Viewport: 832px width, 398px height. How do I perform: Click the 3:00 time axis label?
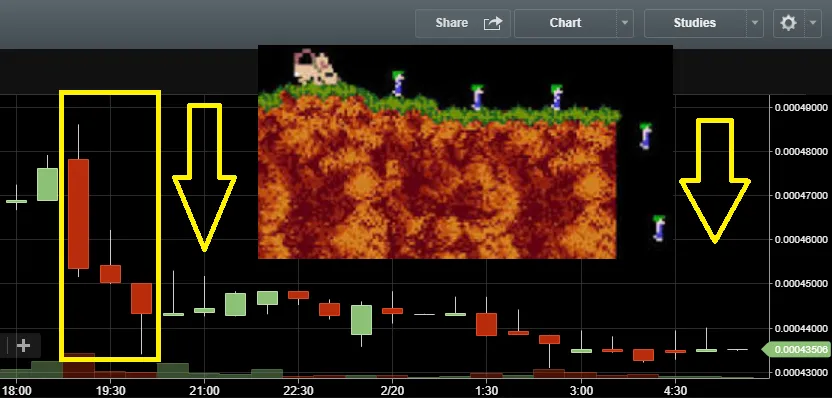[x=582, y=391]
